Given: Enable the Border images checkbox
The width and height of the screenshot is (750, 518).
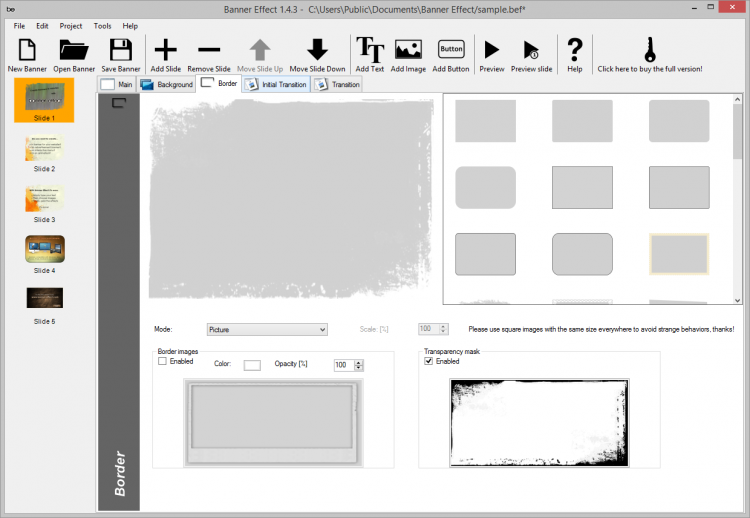Looking at the screenshot, I should (163, 362).
